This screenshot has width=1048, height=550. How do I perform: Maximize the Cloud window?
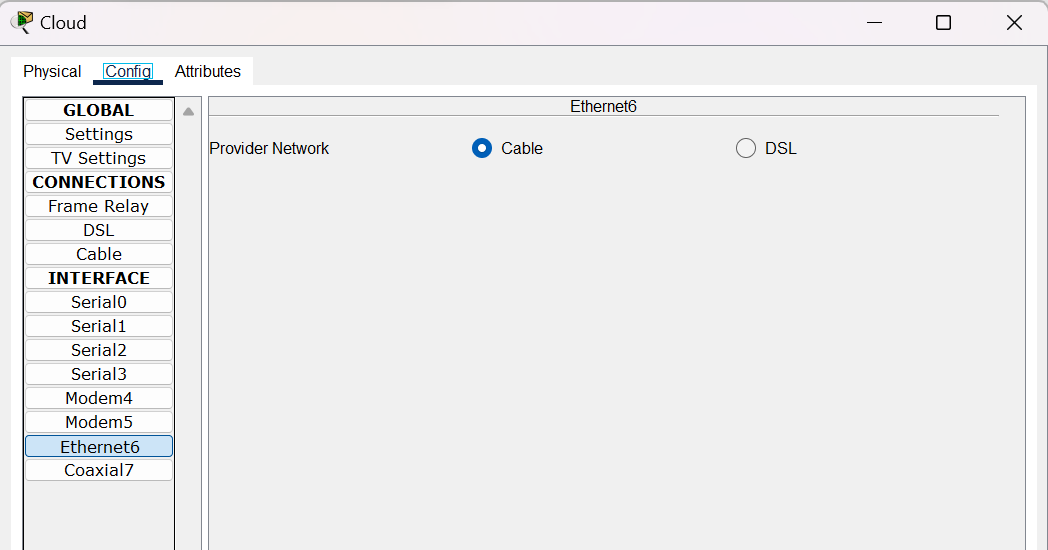point(943,22)
